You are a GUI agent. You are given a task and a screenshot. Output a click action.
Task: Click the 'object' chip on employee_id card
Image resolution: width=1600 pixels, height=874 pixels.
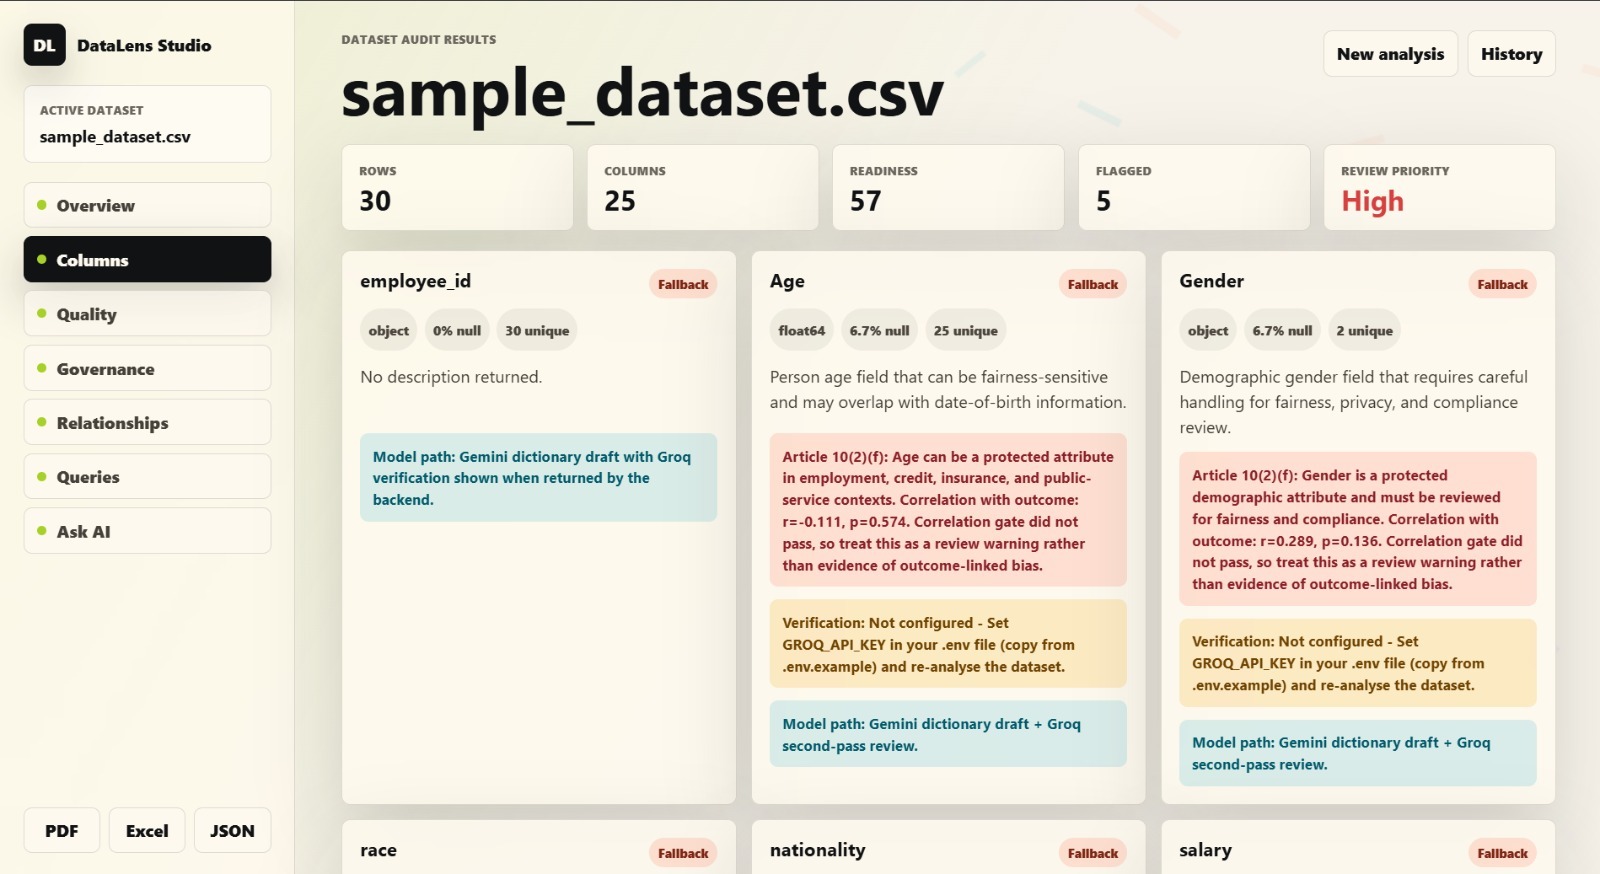pos(388,331)
